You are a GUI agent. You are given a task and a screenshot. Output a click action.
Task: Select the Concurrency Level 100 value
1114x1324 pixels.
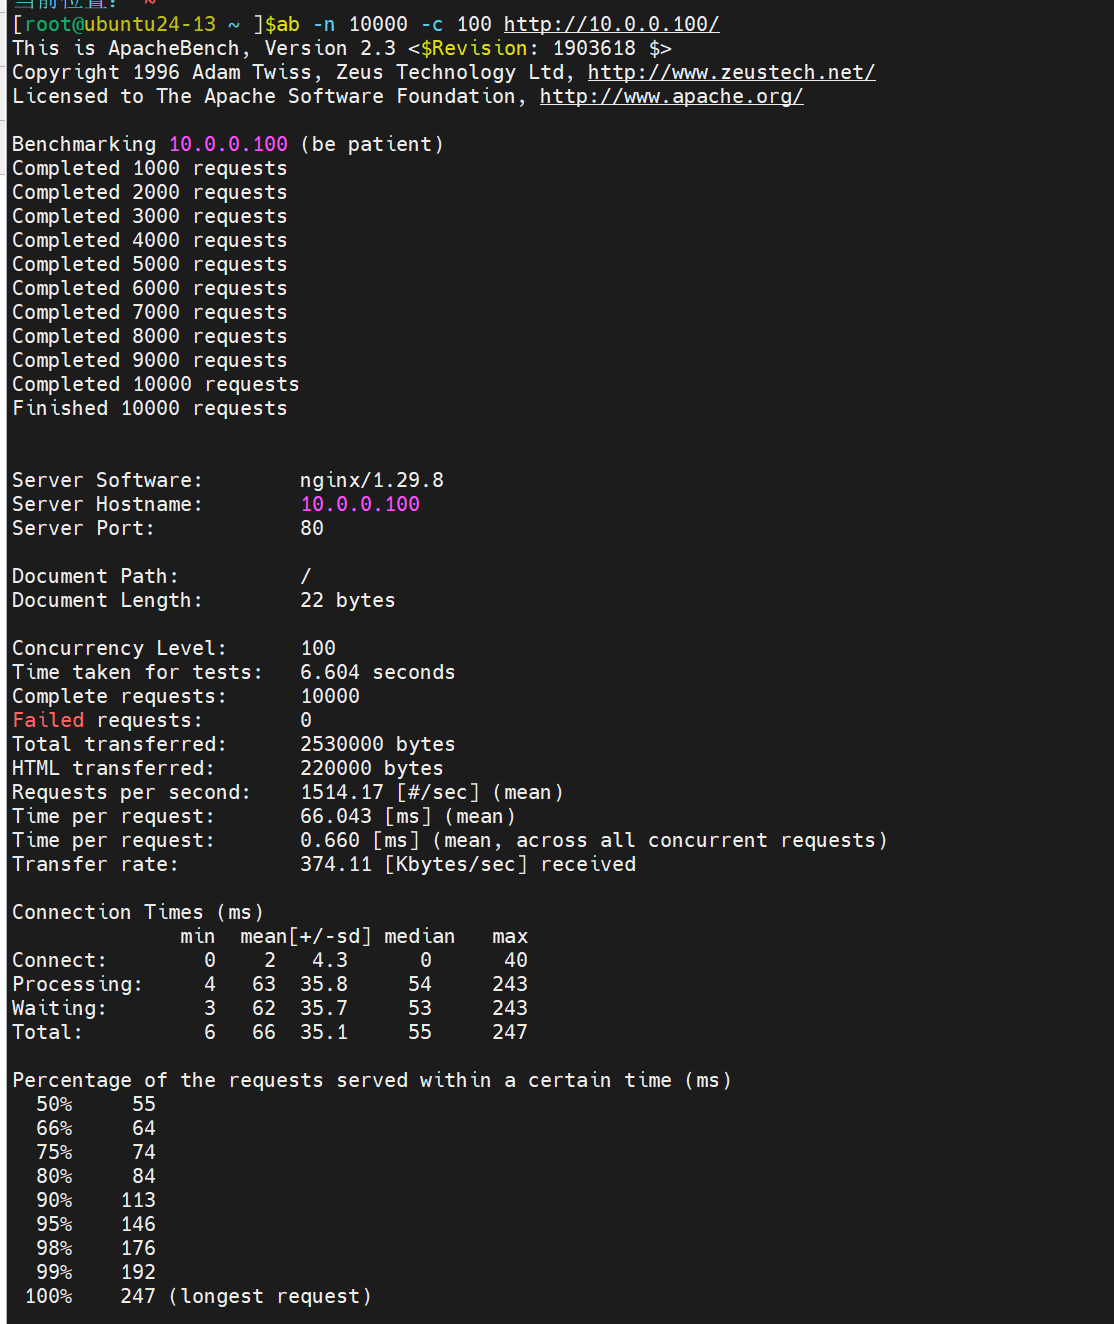[x=318, y=648]
